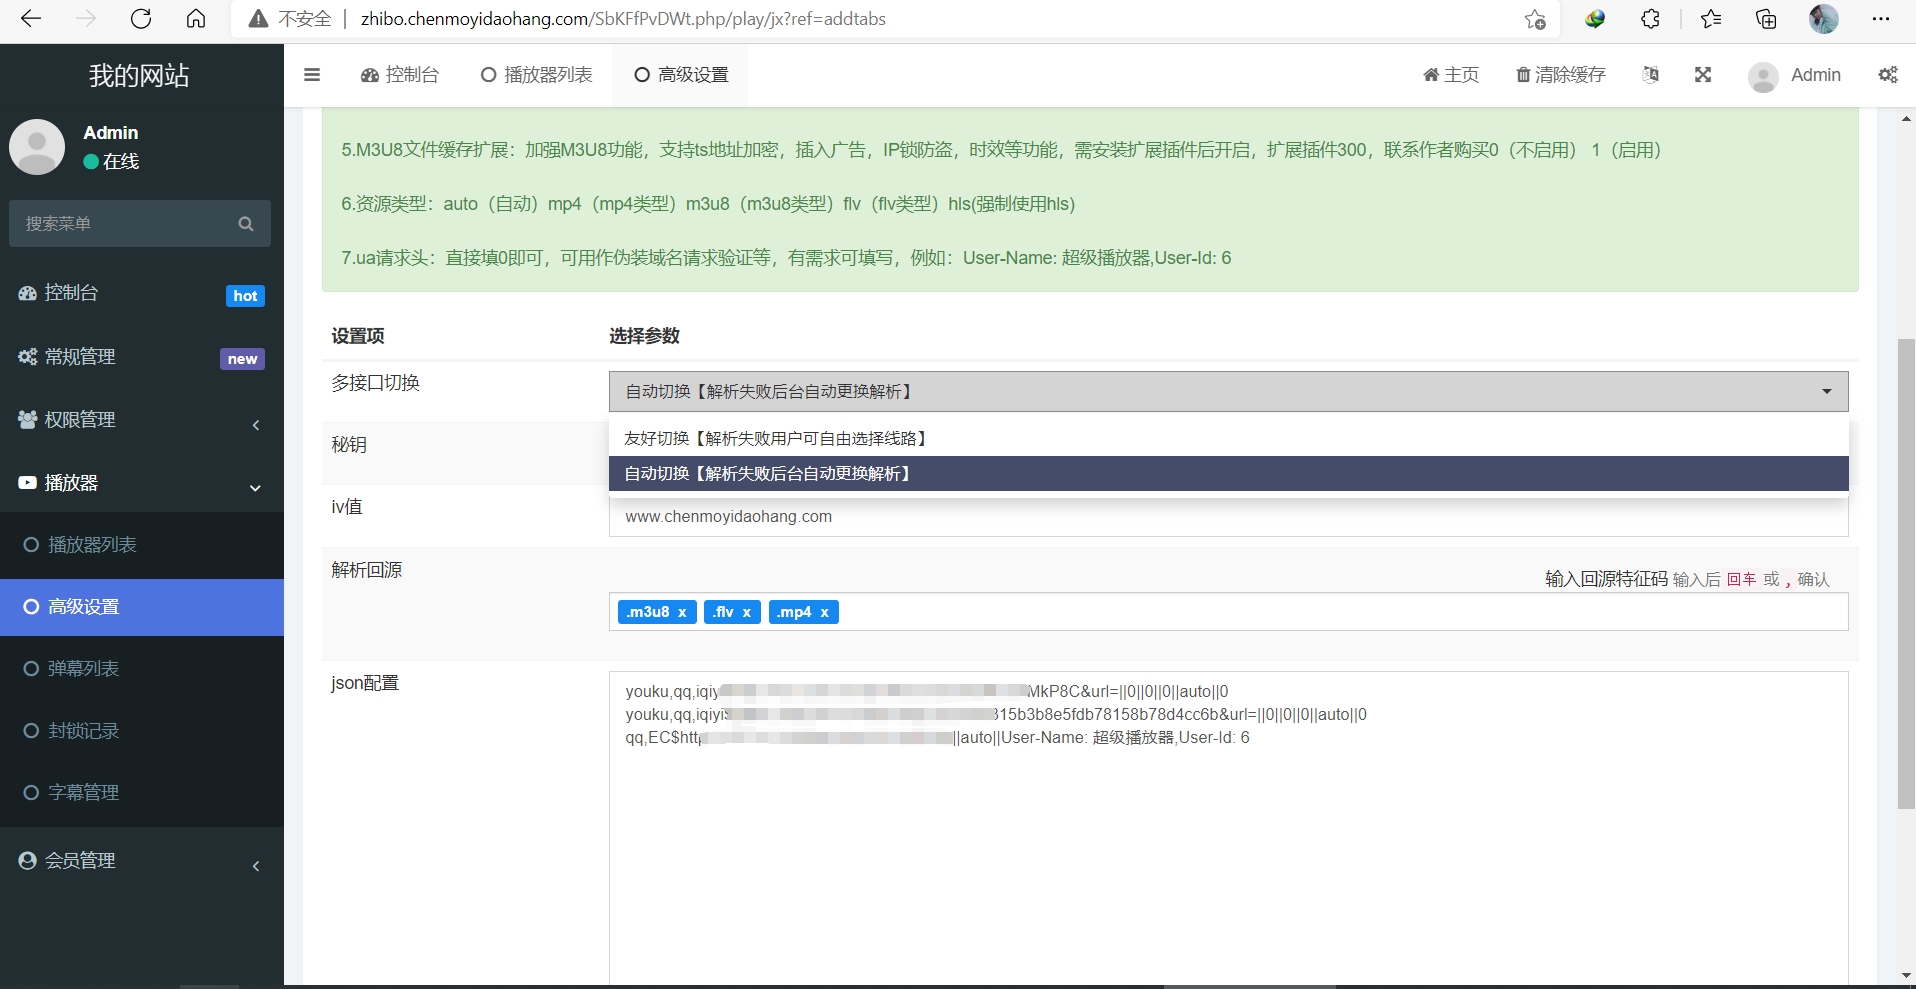Remove the .mp4 tag
The image size is (1916, 989).
click(x=824, y=612)
